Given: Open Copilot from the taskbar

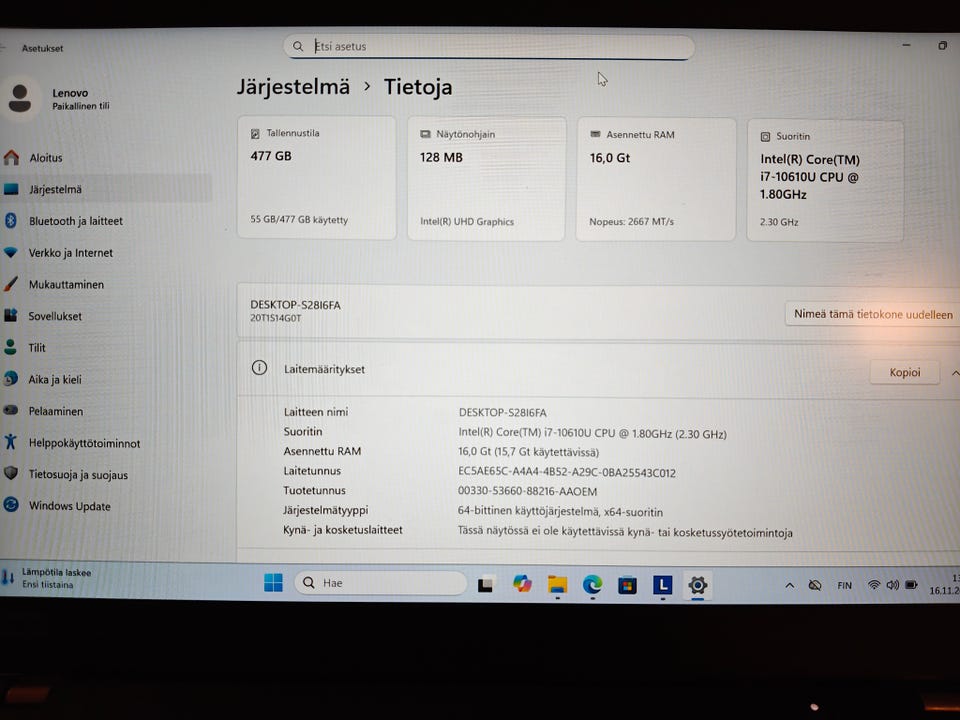Looking at the screenshot, I should pos(522,584).
